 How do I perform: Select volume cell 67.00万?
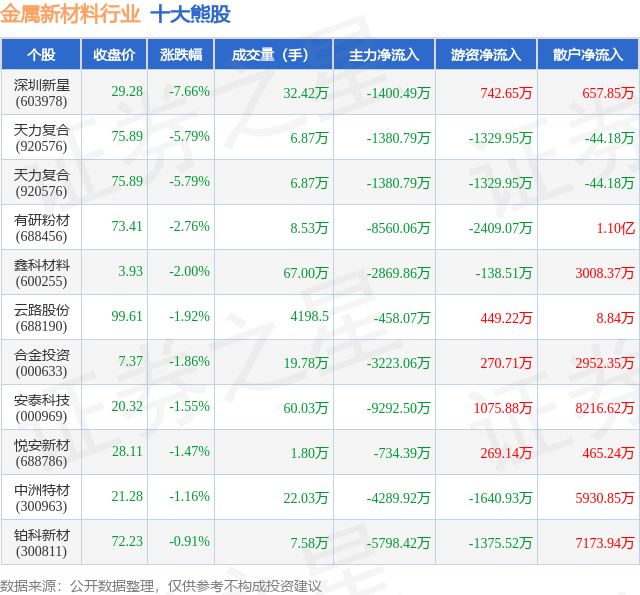tap(306, 273)
